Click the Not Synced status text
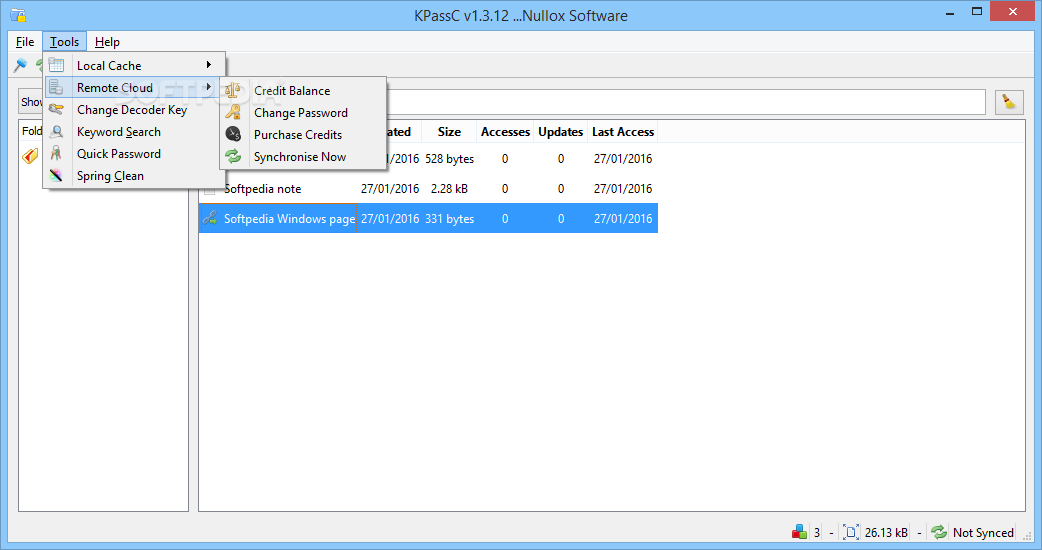This screenshot has width=1042, height=550. click(x=983, y=532)
